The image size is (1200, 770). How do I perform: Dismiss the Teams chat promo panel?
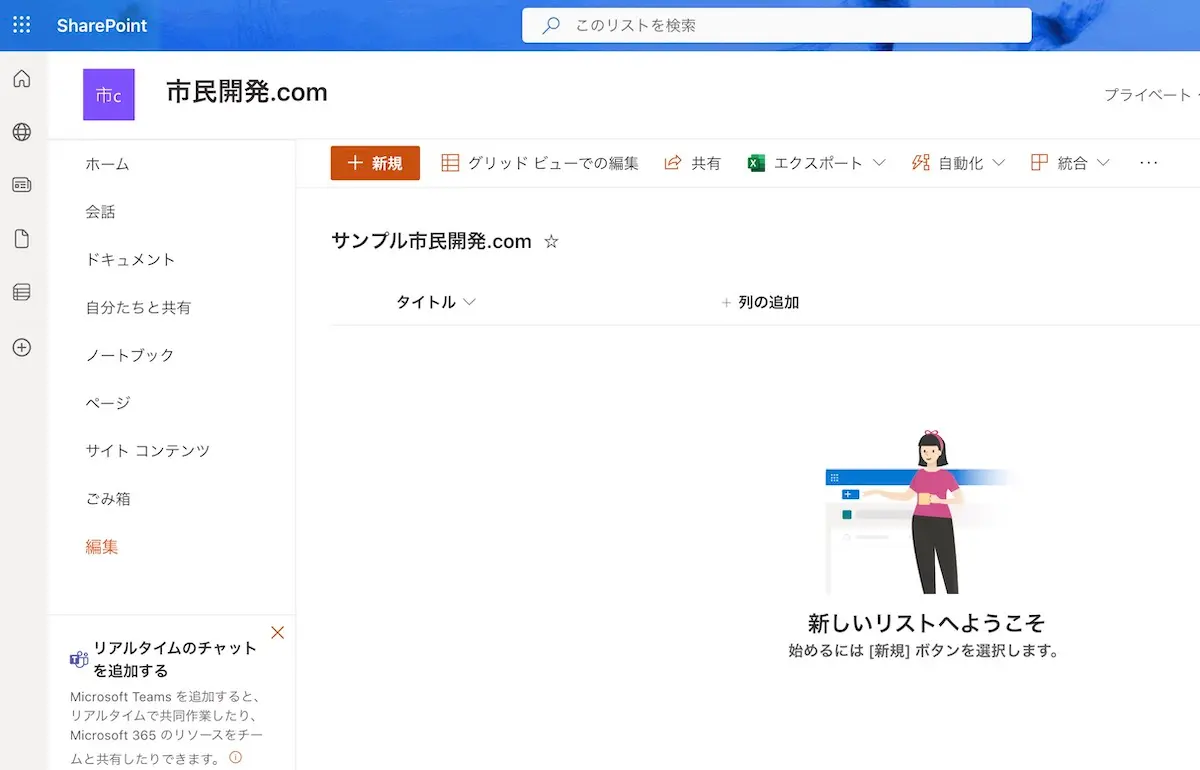coord(278,632)
